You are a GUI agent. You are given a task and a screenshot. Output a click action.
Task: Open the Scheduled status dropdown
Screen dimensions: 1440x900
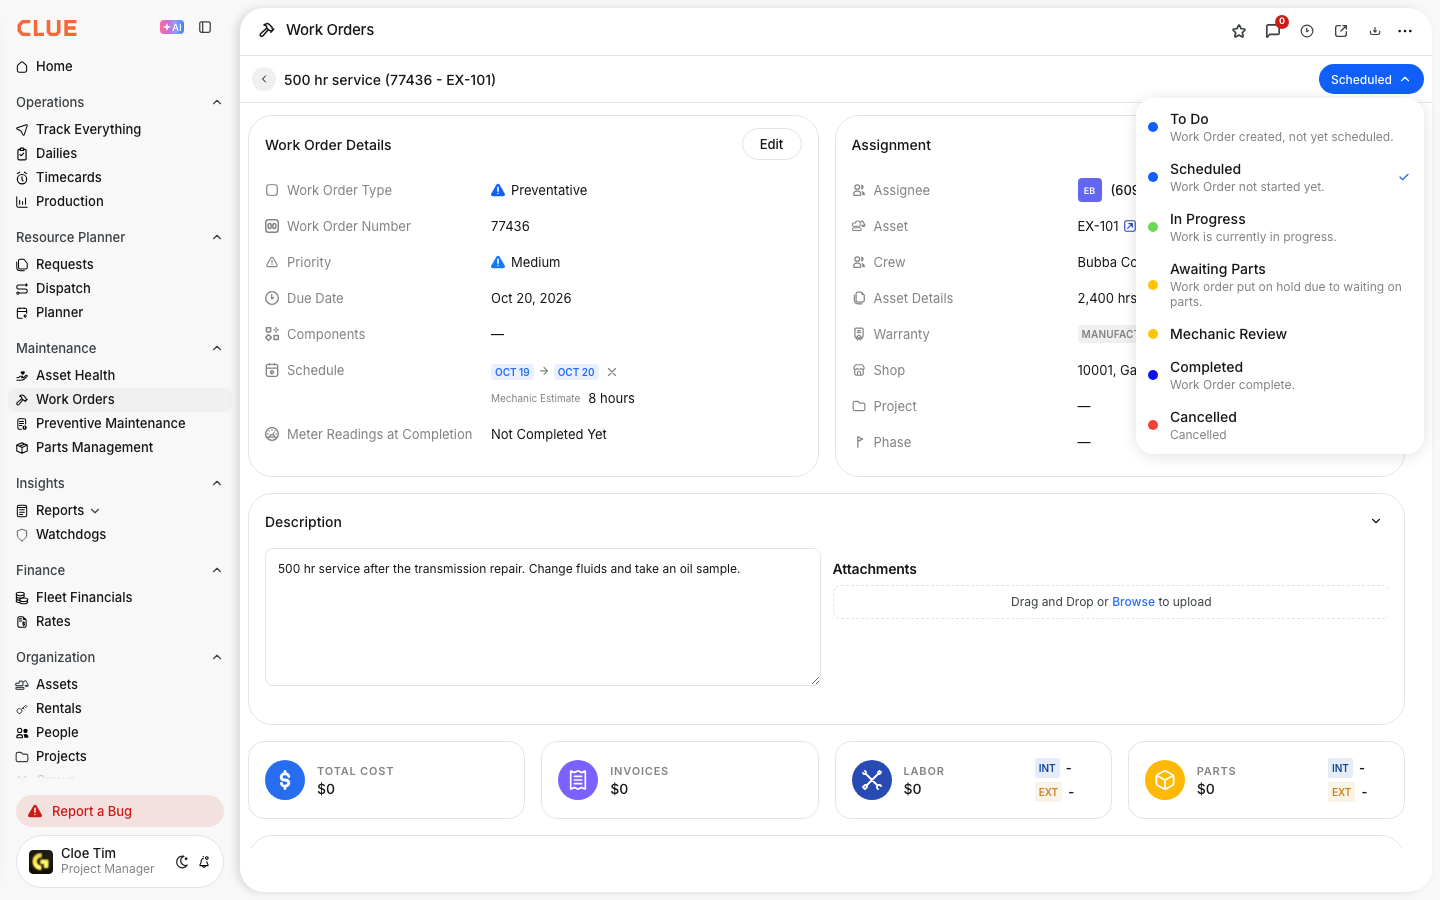[x=1371, y=79]
